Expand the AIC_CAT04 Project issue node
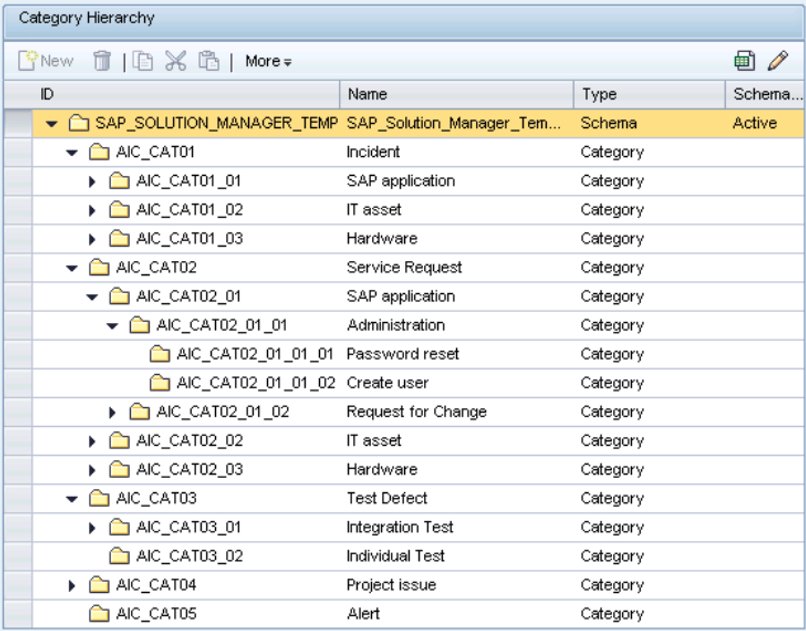The image size is (806, 631). (x=72, y=585)
